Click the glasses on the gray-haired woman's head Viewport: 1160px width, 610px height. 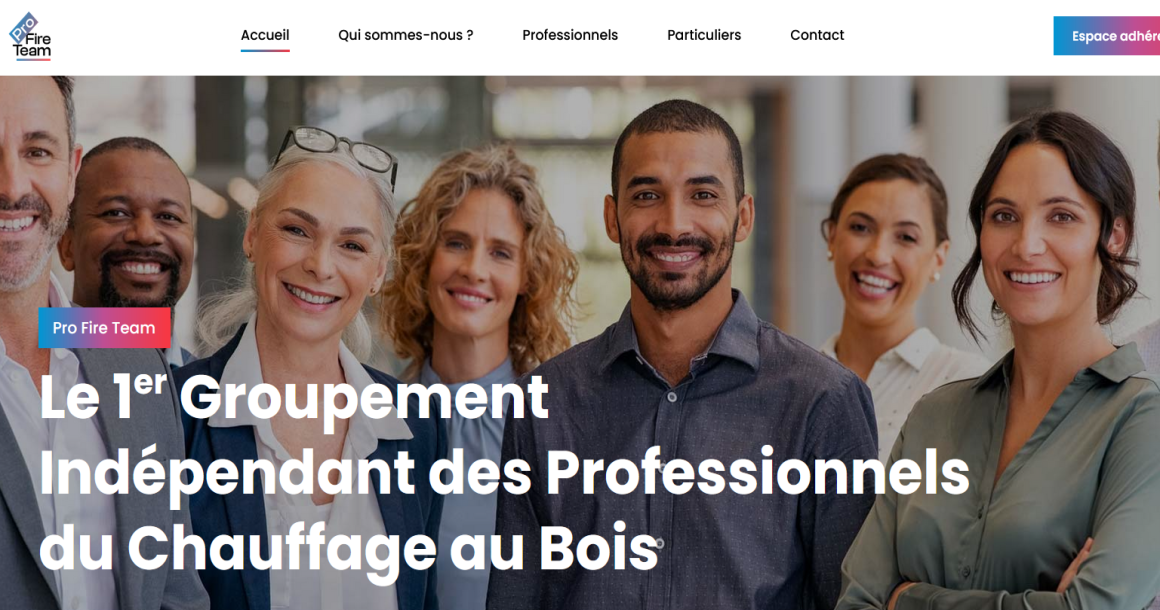coord(337,151)
